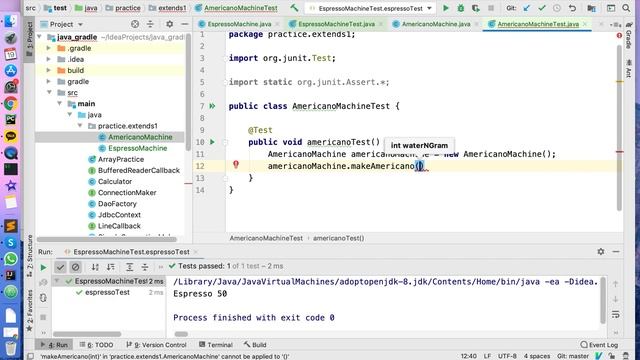Collapse the practice.extends1 package
Screen dimensions: 640x360
(80, 126)
